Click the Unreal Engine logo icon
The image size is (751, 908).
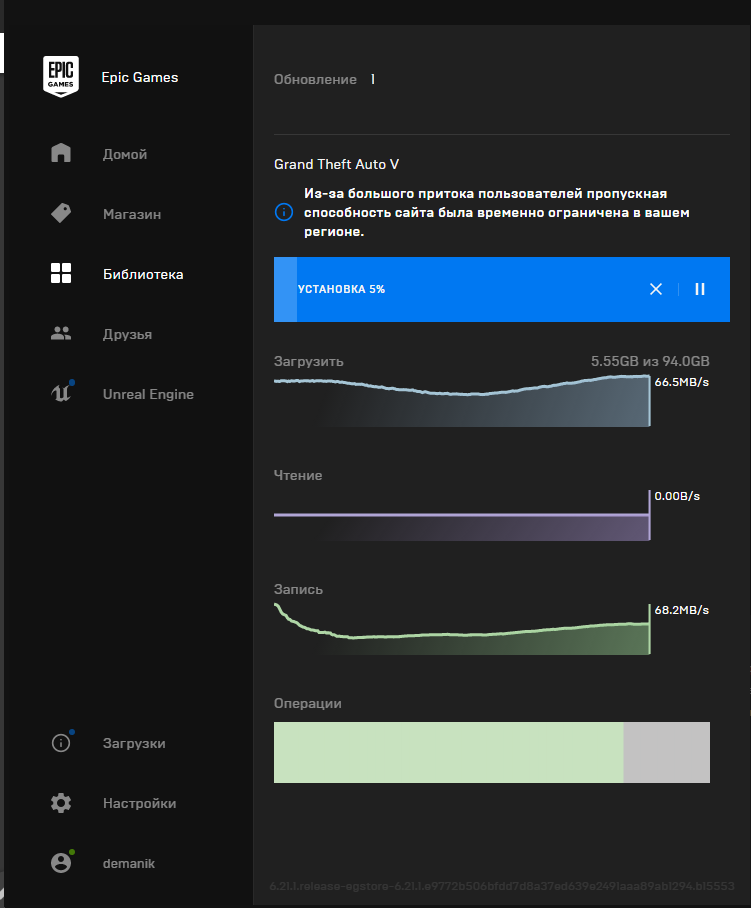click(x=61, y=394)
